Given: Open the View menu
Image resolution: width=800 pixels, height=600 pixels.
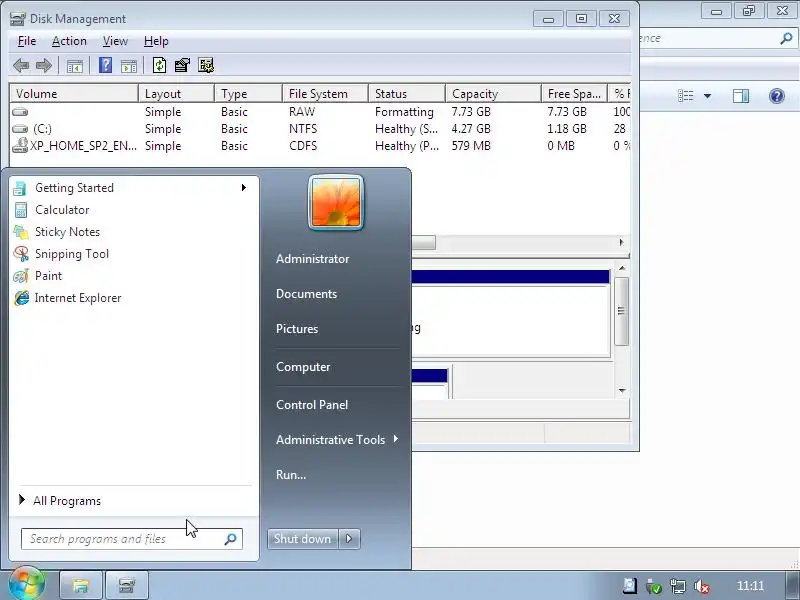Looking at the screenshot, I should pos(115,41).
